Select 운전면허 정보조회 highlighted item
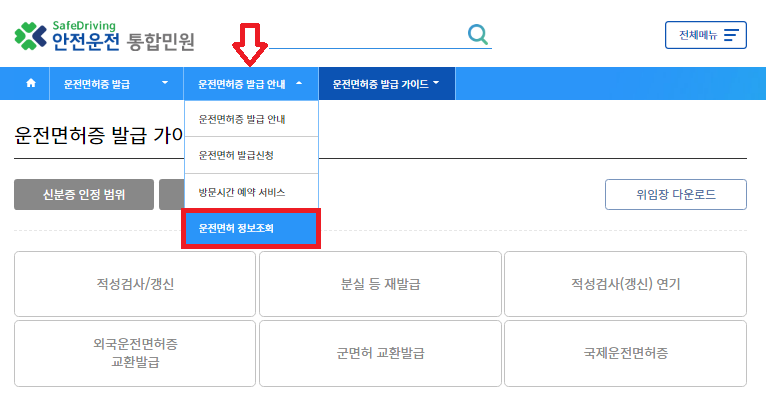This screenshot has height=408, width=766. click(251, 228)
